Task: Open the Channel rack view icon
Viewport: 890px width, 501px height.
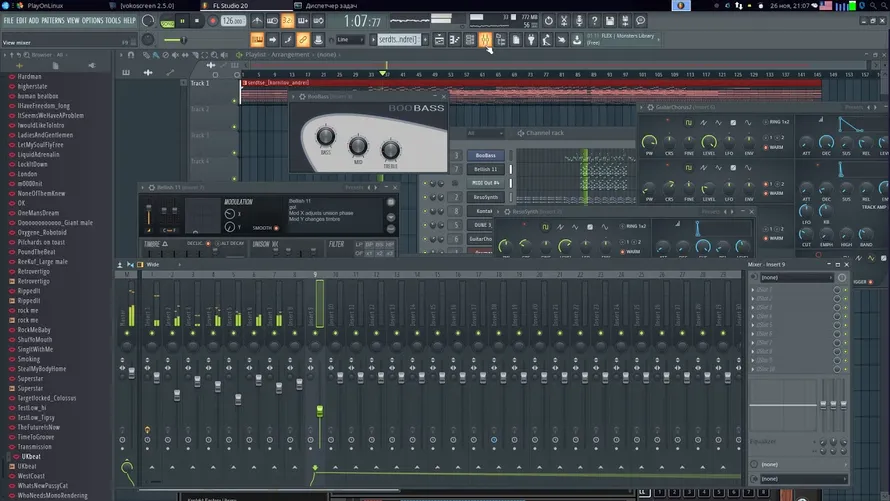Action: (x=470, y=39)
